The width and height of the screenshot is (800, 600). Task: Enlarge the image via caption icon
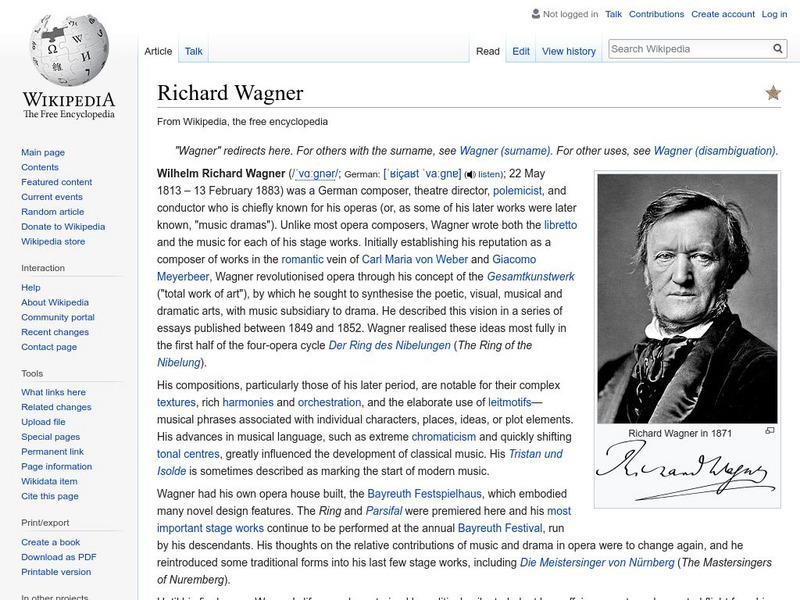coord(770,431)
